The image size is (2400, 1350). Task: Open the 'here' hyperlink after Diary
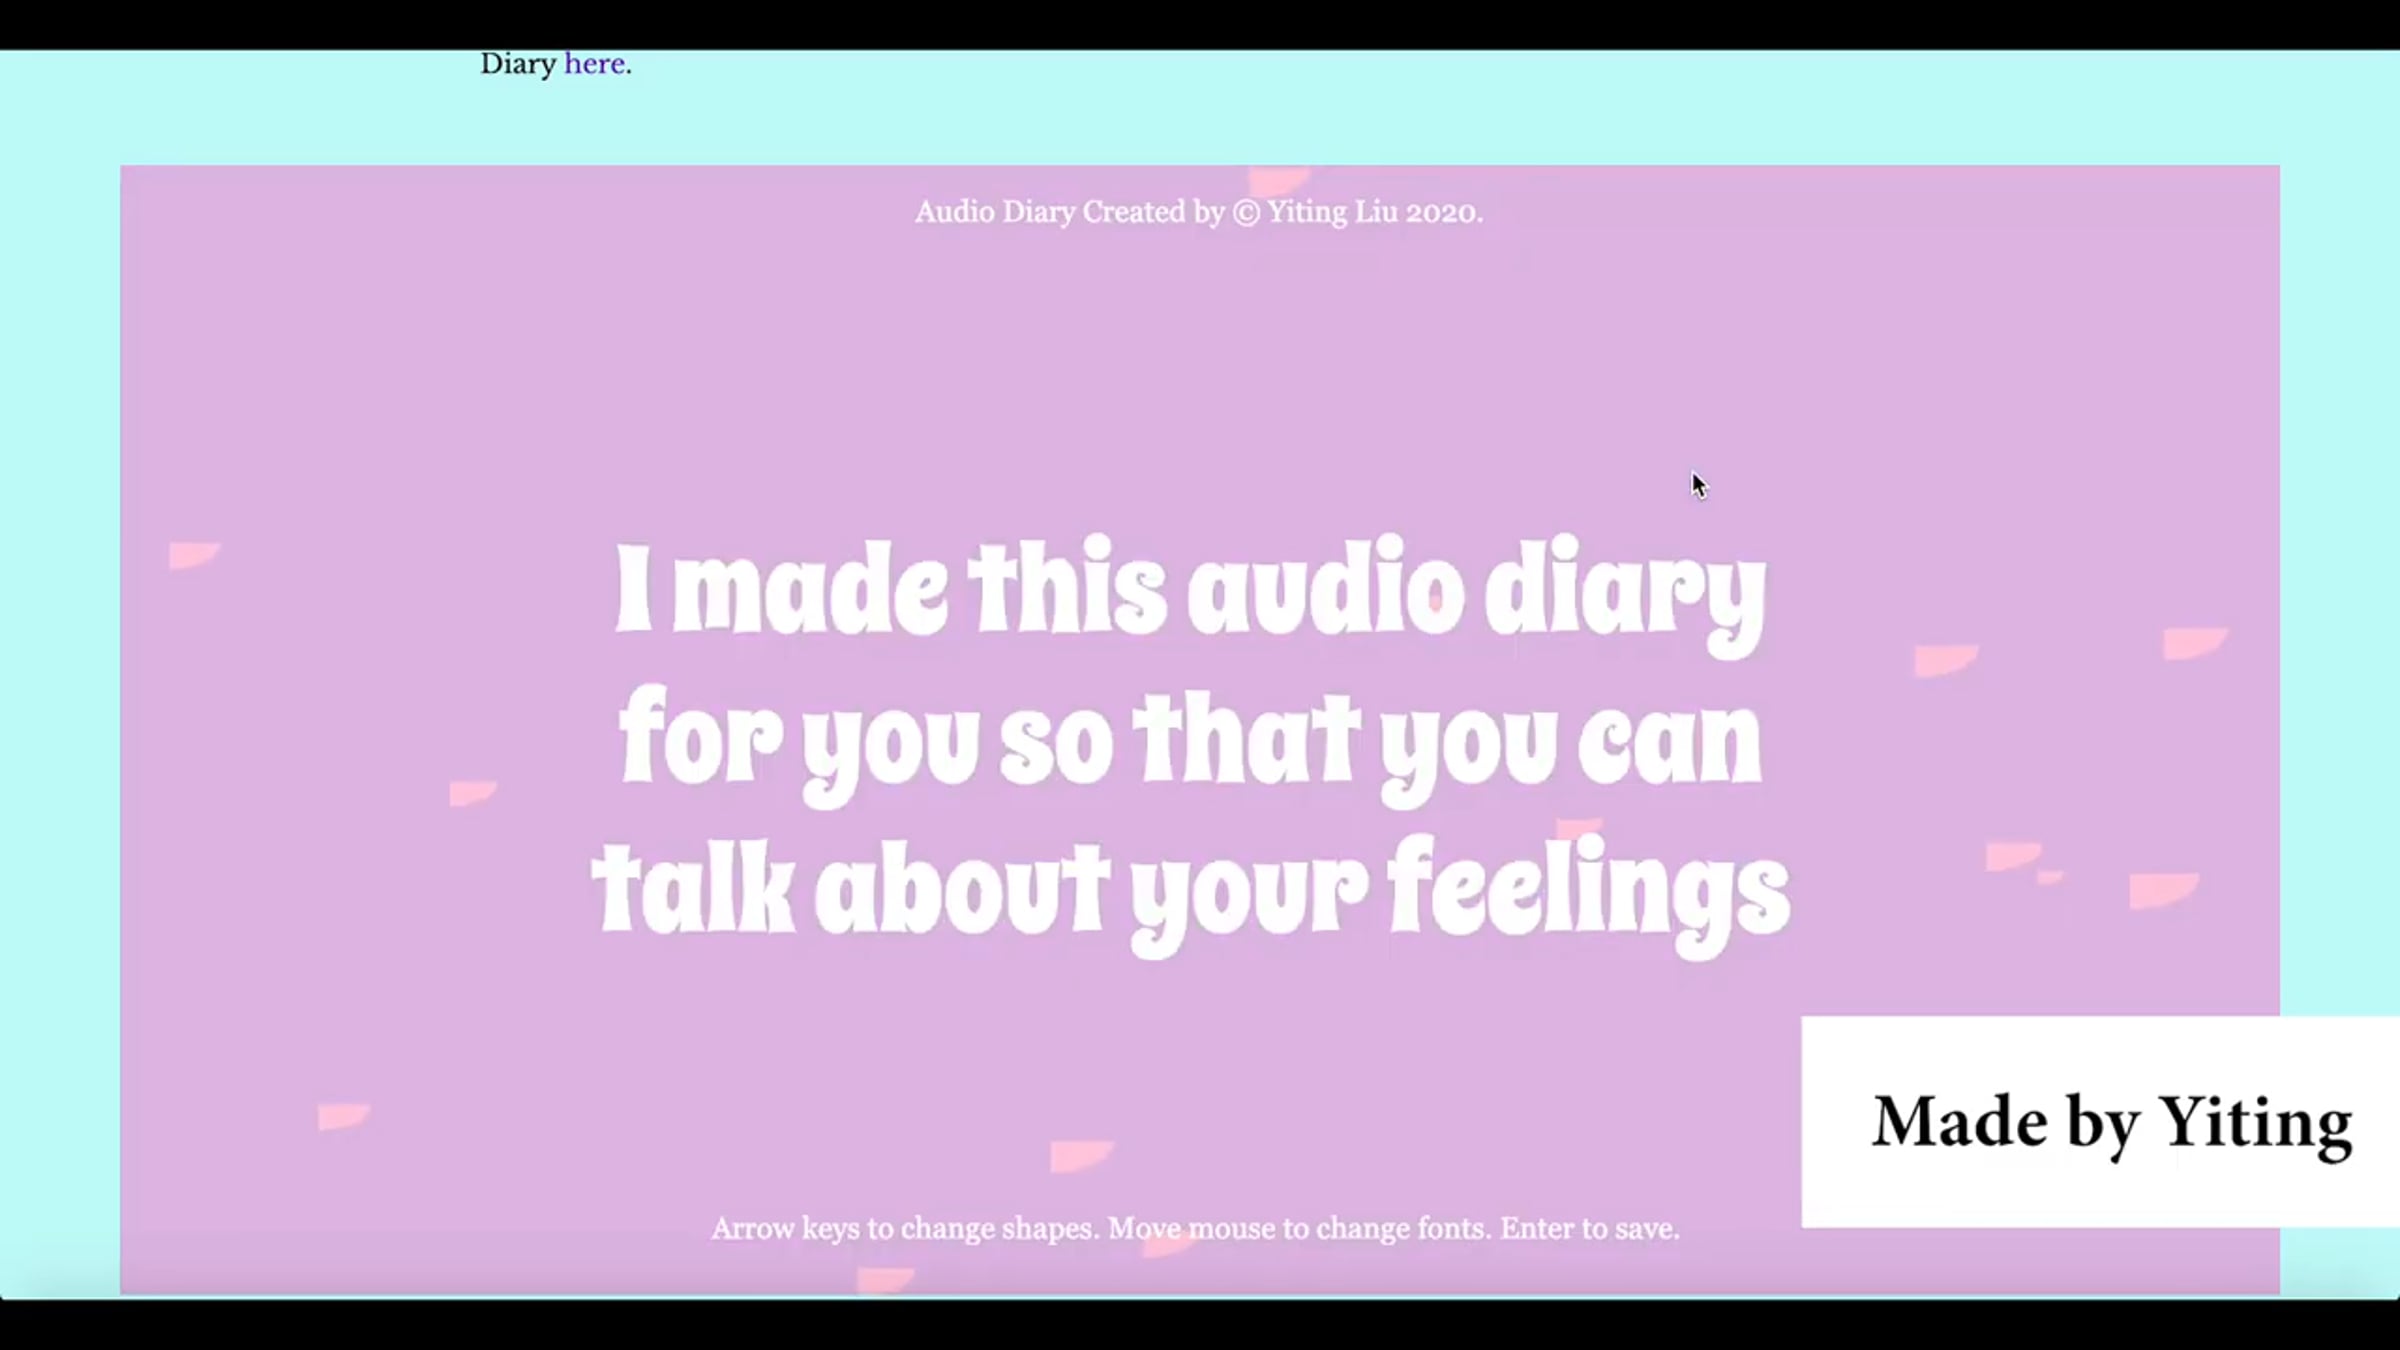pyautogui.click(x=594, y=64)
